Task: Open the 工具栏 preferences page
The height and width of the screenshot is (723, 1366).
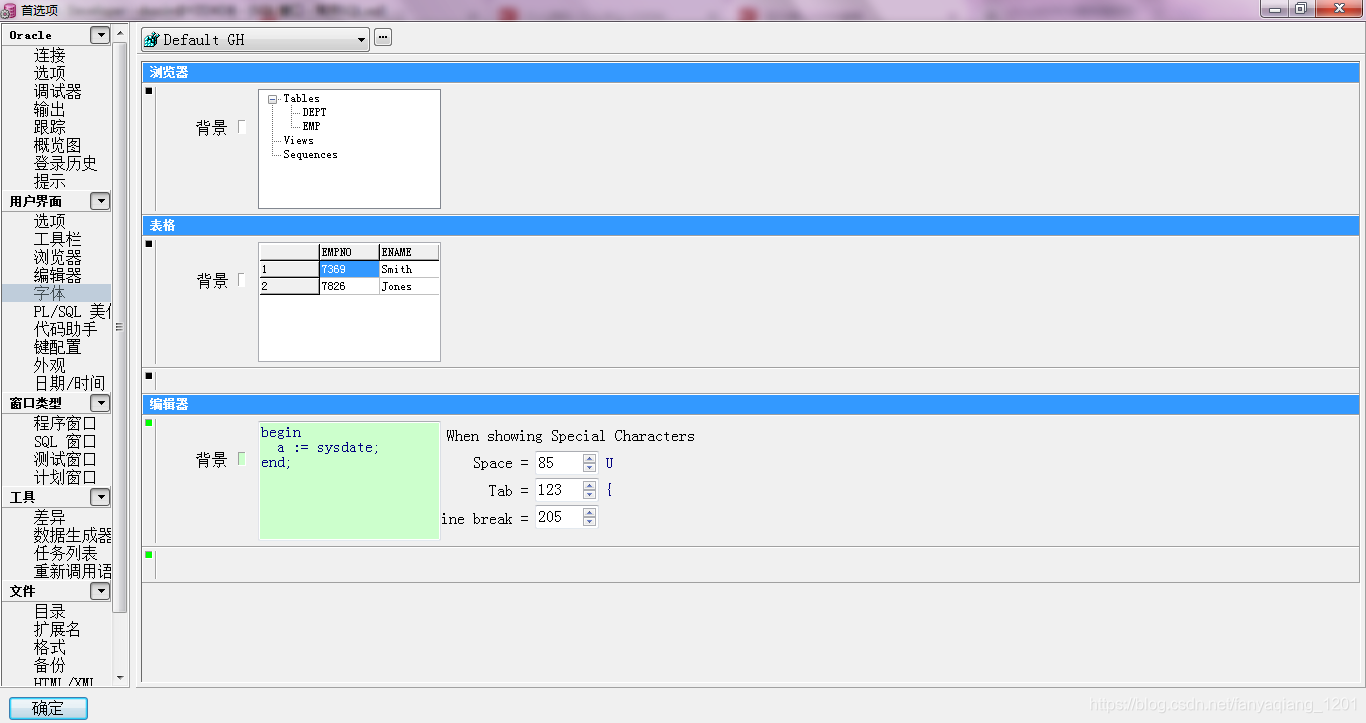Action: (x=58, y=239)
